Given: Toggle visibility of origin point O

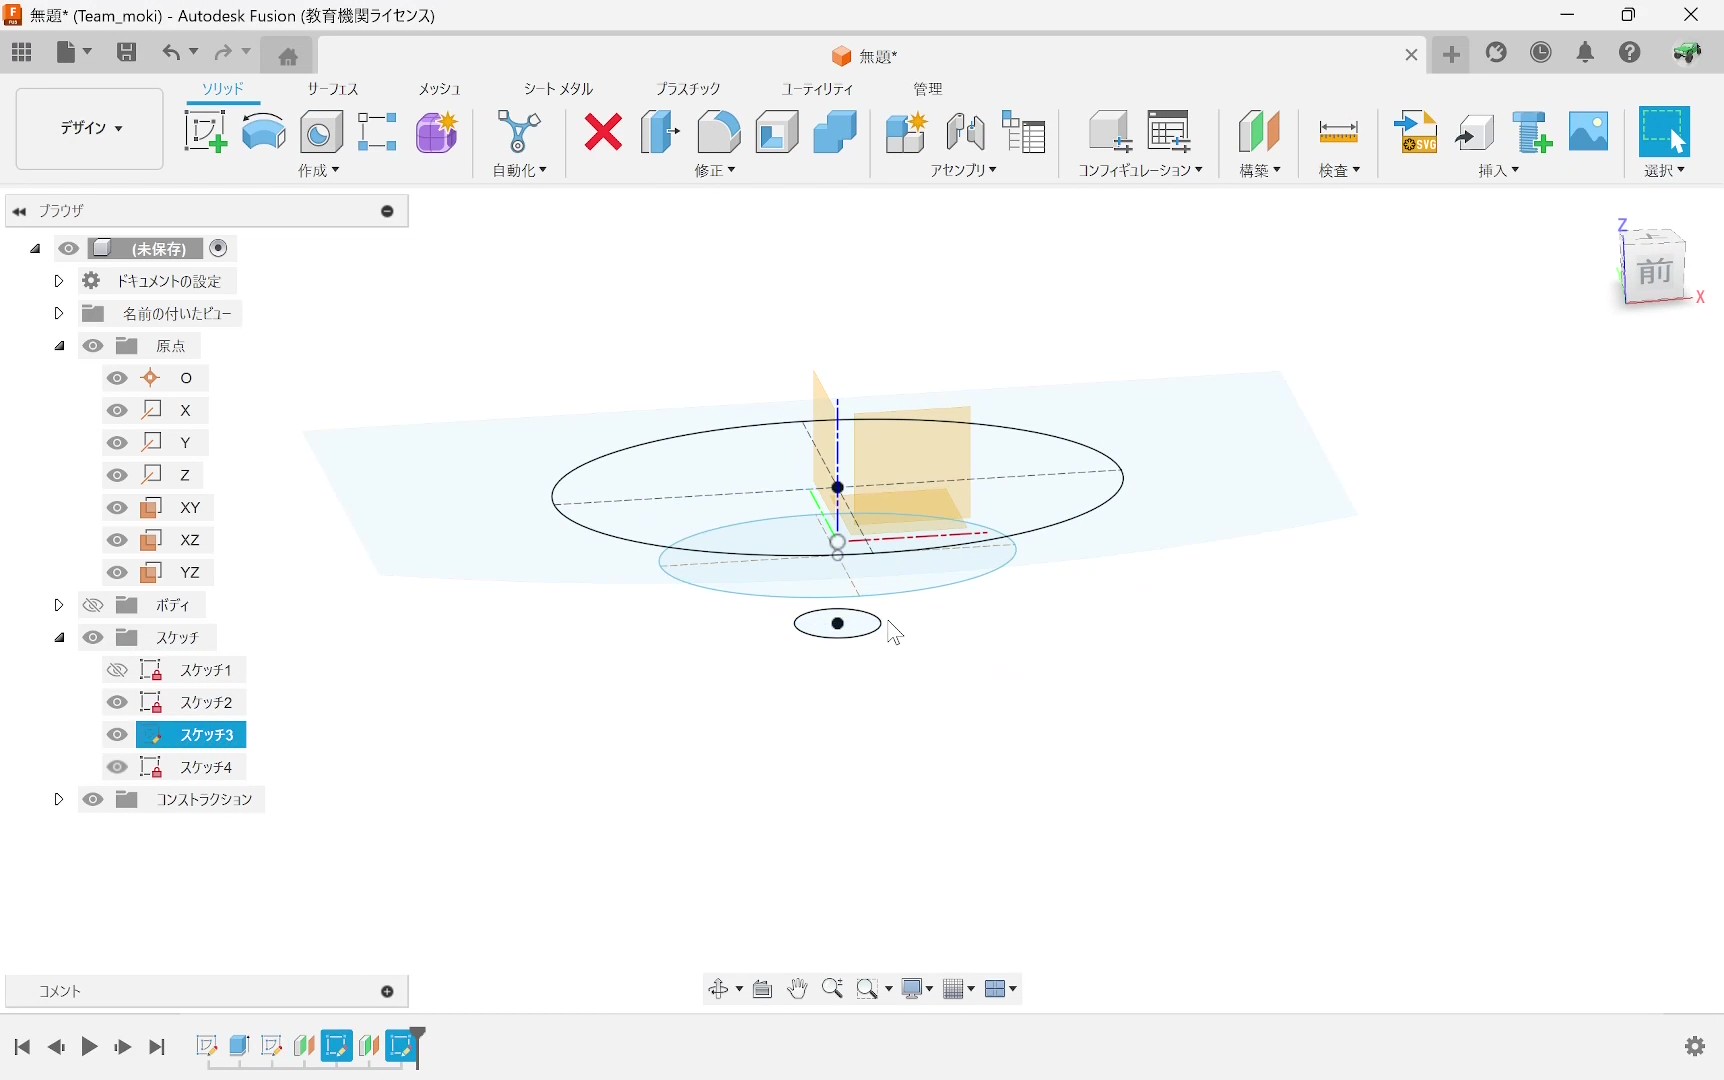Looking at the screenshot, I should click(x=117, y=378).
